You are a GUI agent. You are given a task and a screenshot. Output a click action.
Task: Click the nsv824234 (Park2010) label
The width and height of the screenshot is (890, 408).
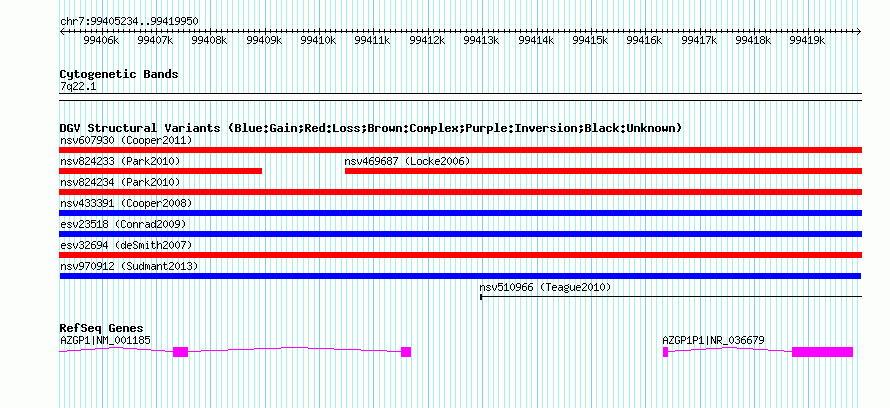click(120, 183)
